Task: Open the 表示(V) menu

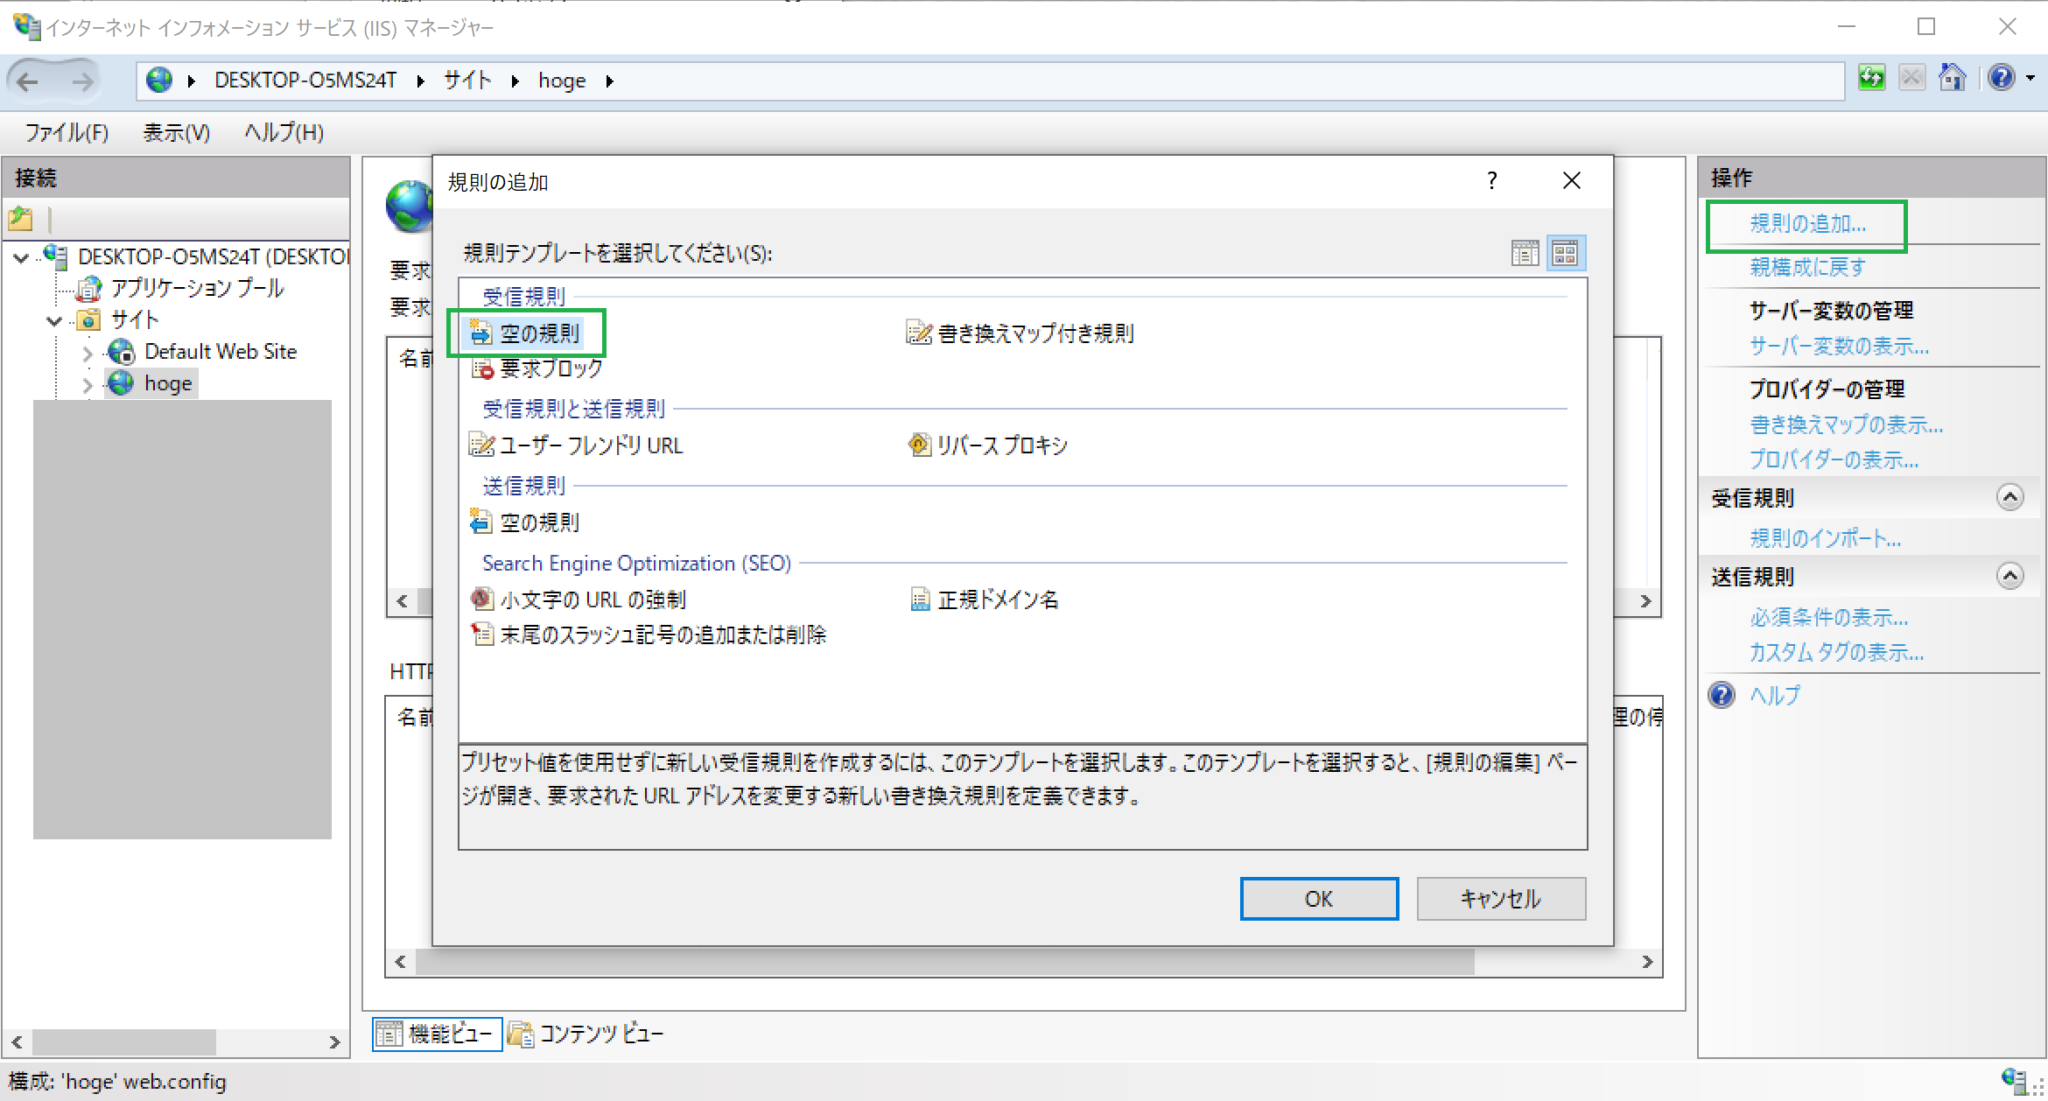Action: [175, 131]
